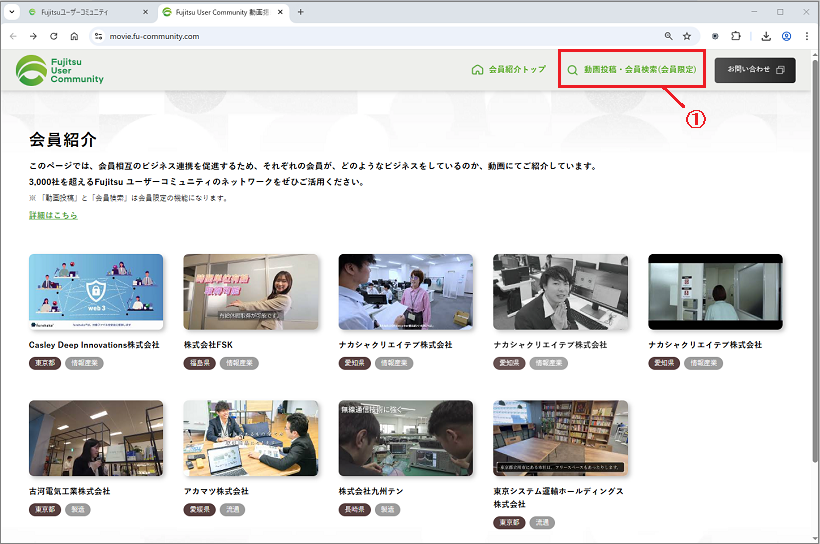Select the 製造 tag under 古河電気工業株式会社
Image resolution: width=820 pixels, height=544 pixels.
click(78, 509)
